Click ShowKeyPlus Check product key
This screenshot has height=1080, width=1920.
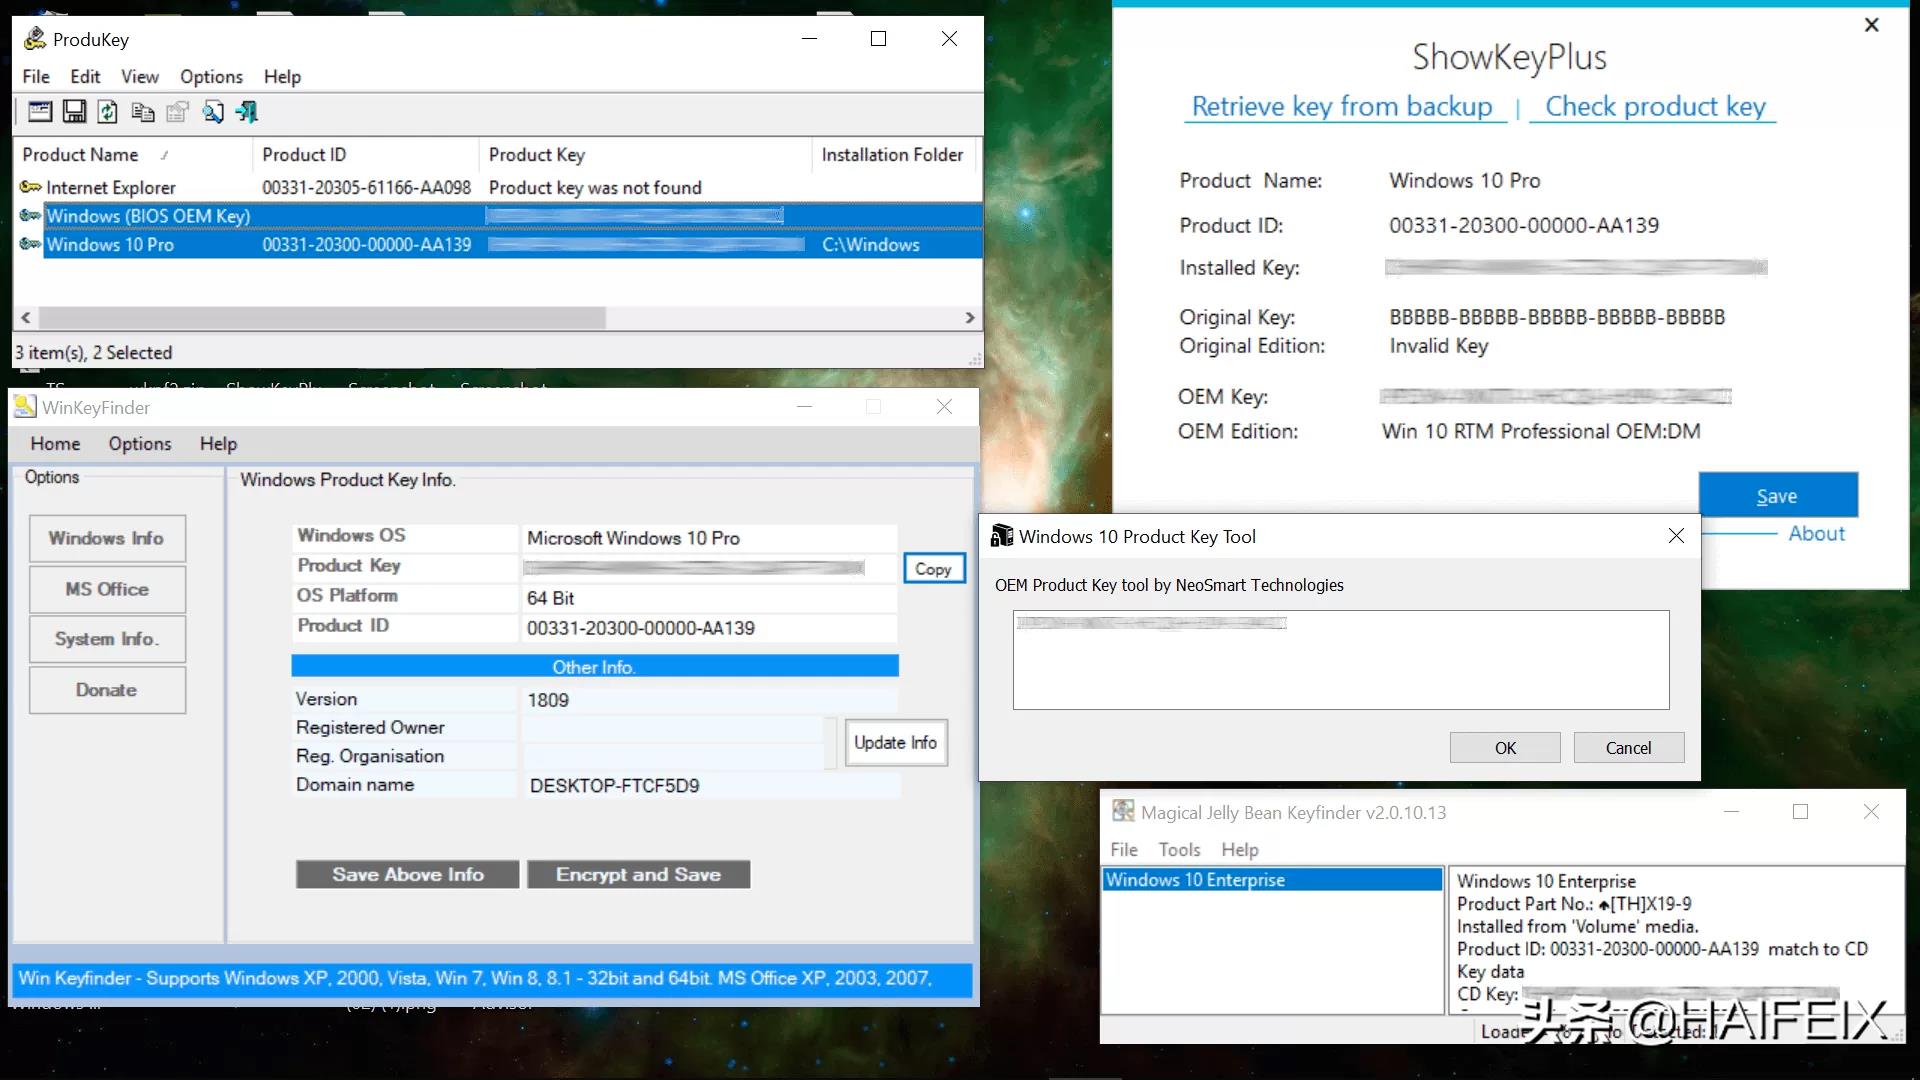click(1655, 105)
